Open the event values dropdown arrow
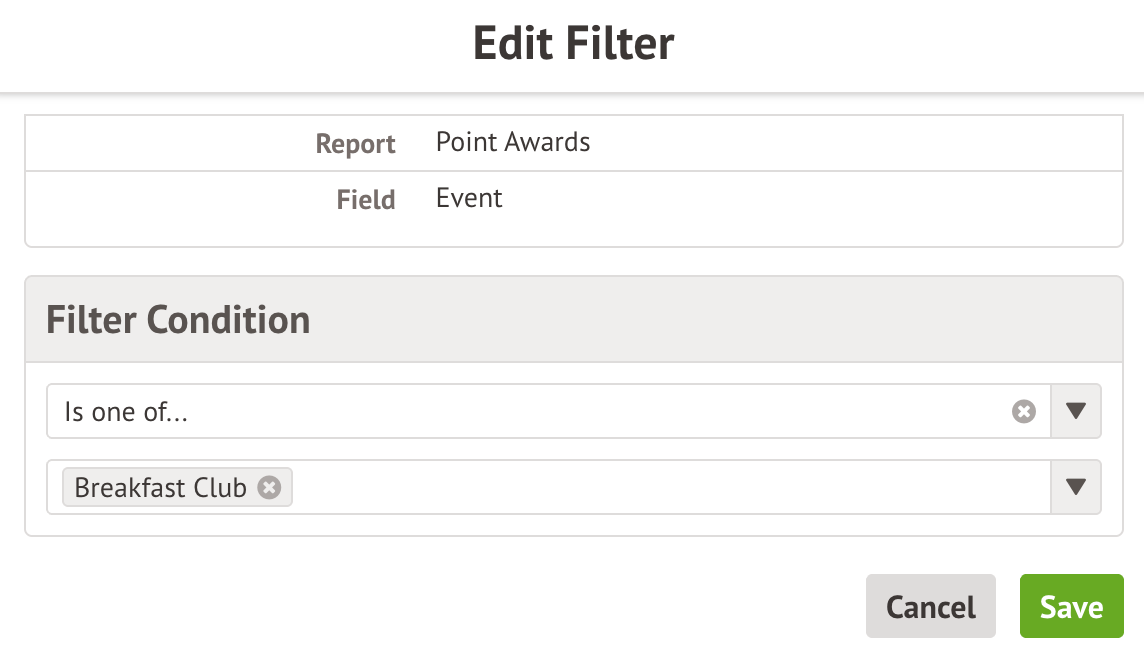This screenshot has height=652, width=1144. click(1076, 487)
